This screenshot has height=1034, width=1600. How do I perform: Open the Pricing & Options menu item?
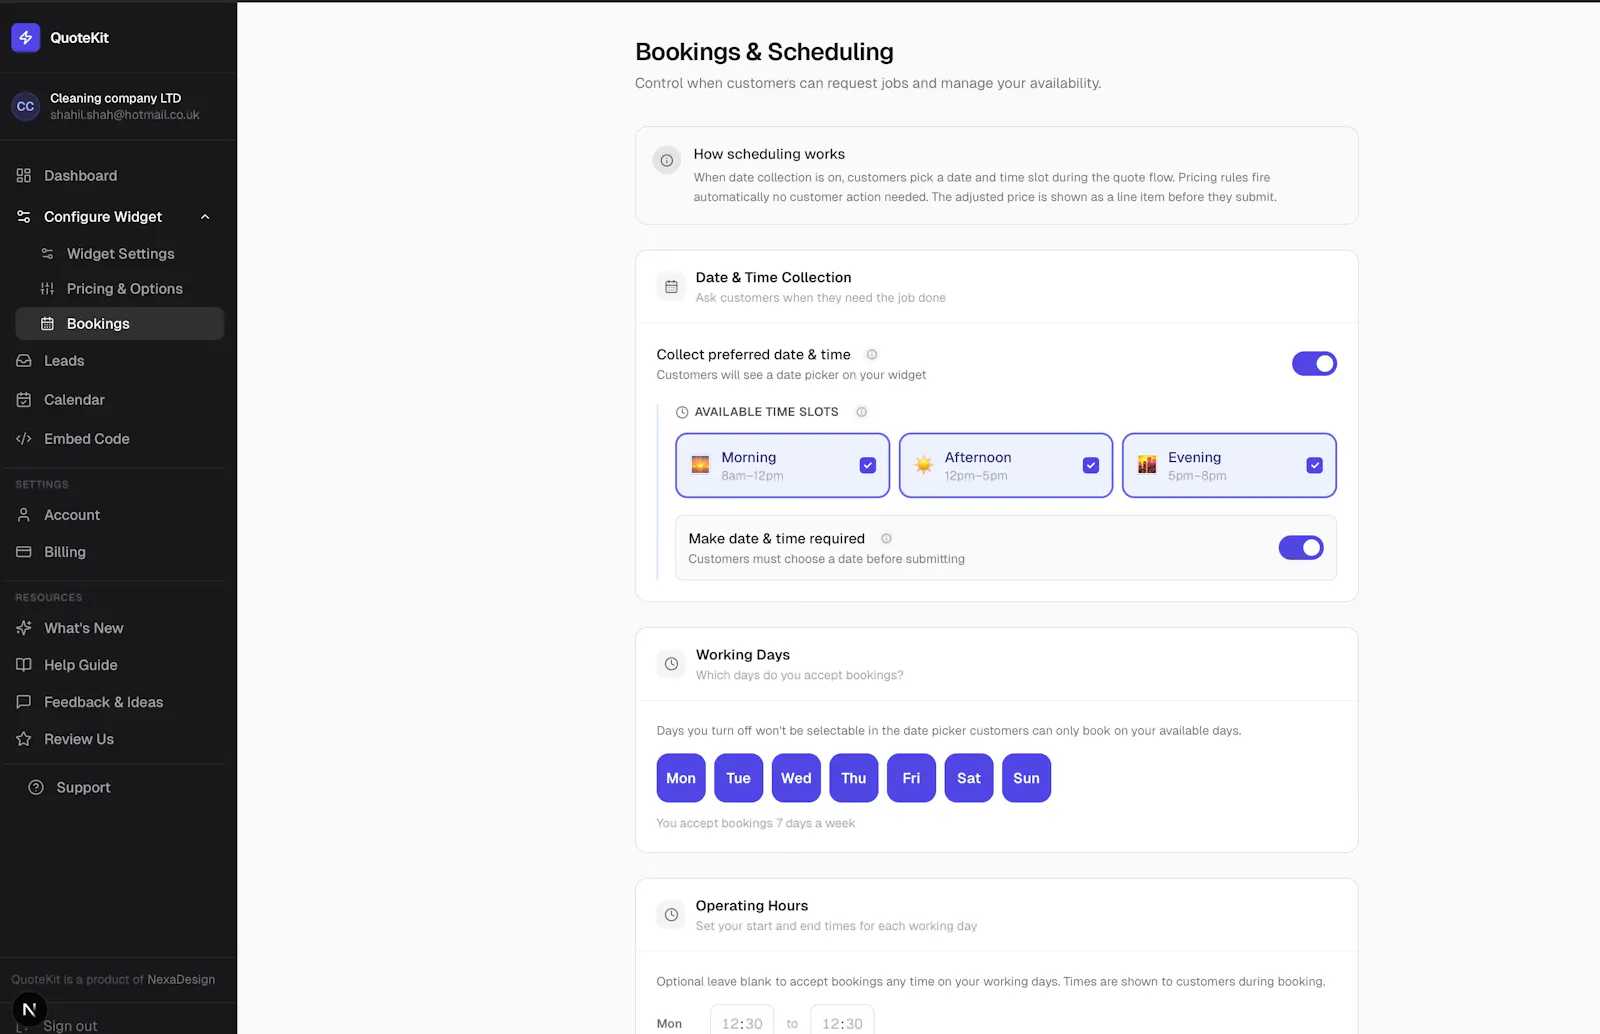[x=125, y=289]
